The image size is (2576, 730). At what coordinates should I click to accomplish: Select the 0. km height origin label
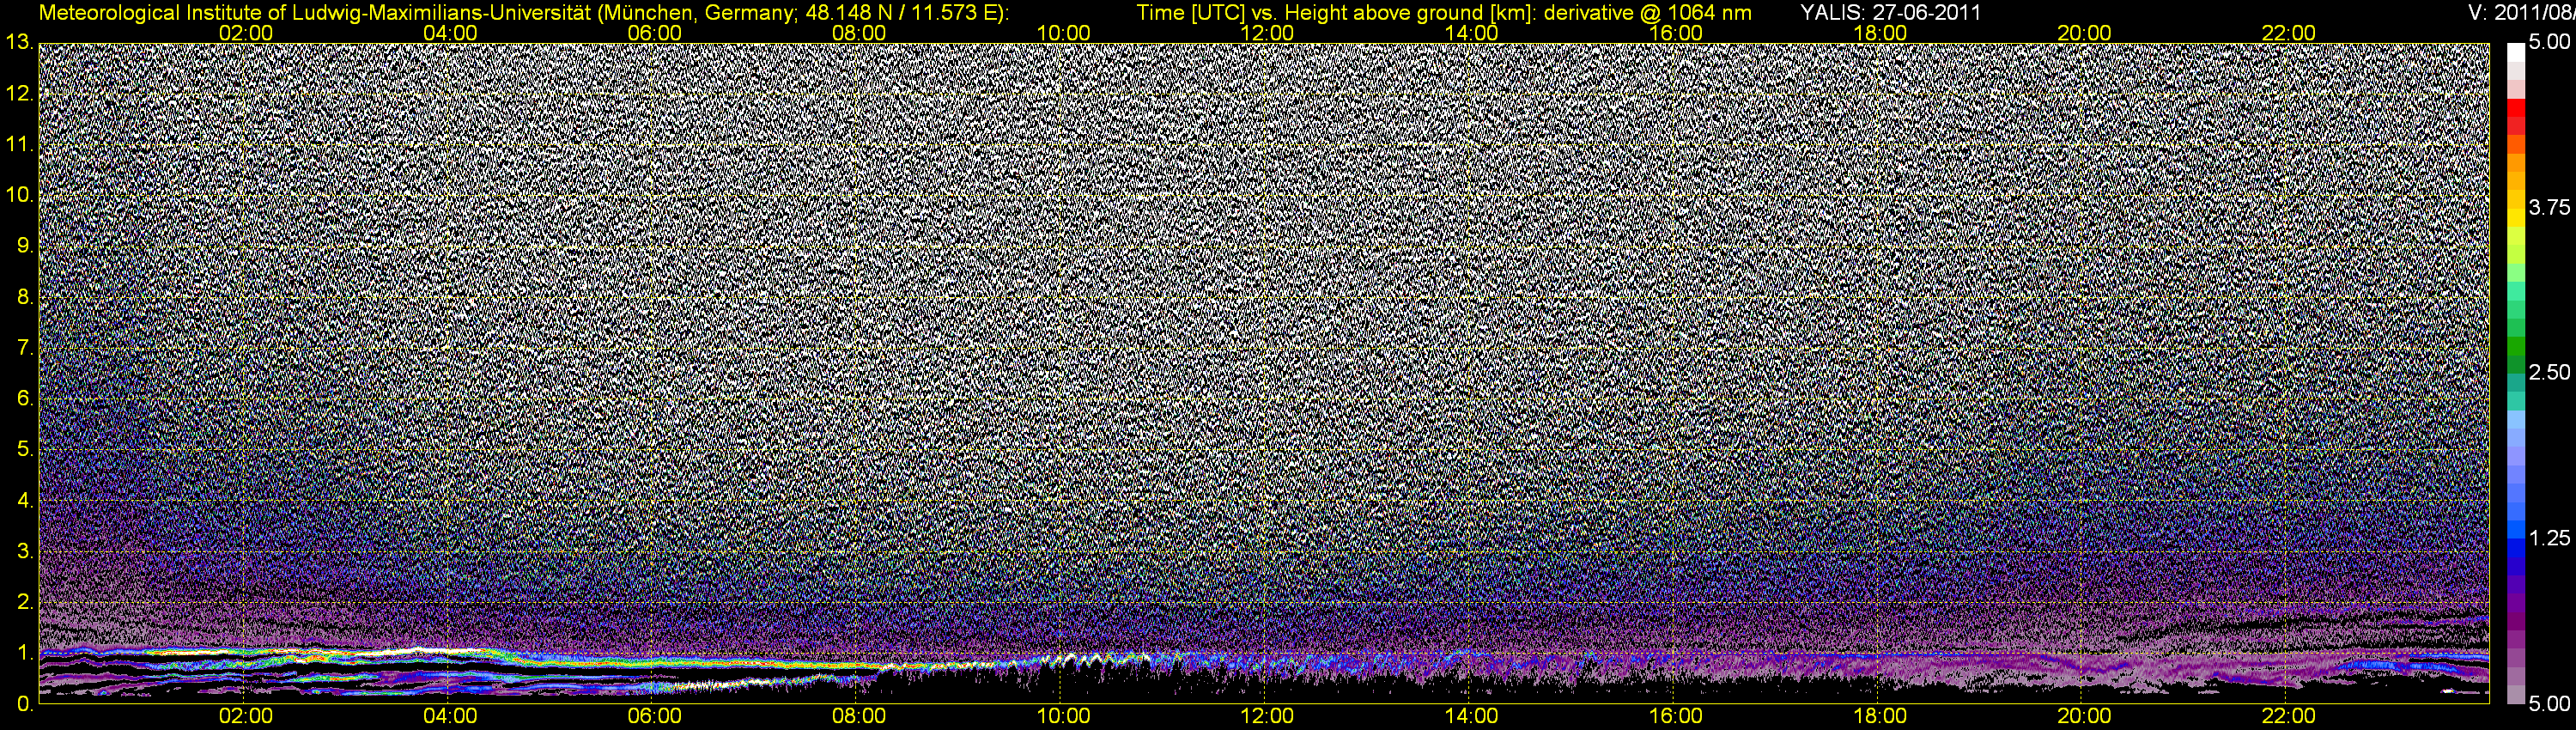pyautogui.click(x=24, y=704)
